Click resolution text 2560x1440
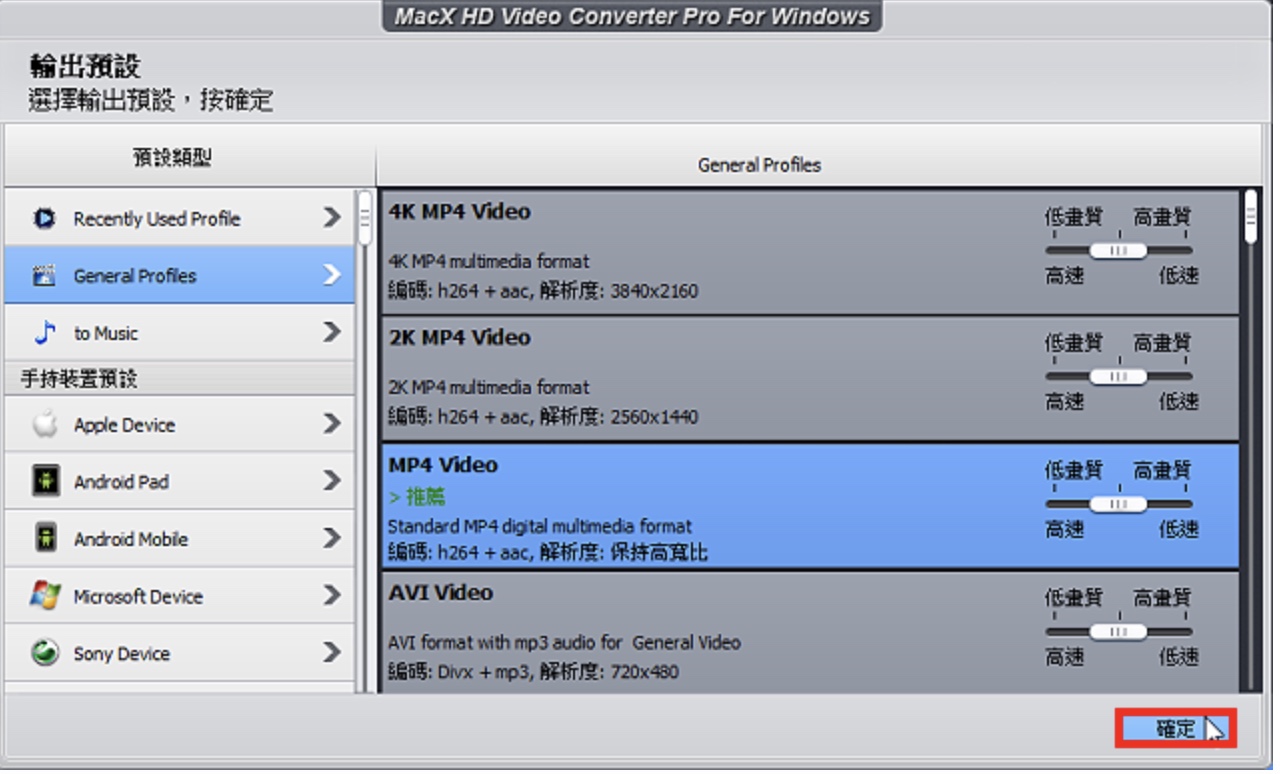 (655, 417)
